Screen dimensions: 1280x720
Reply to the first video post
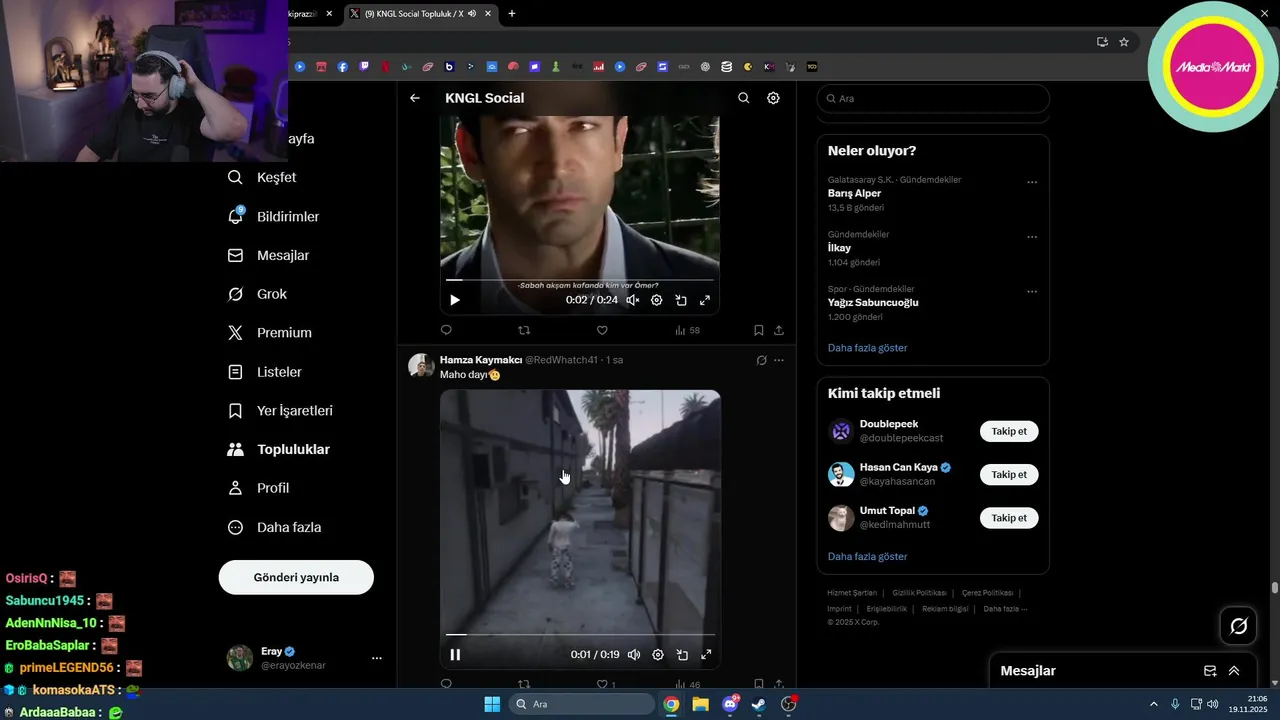pyautogui.click(x=446, y=330)
